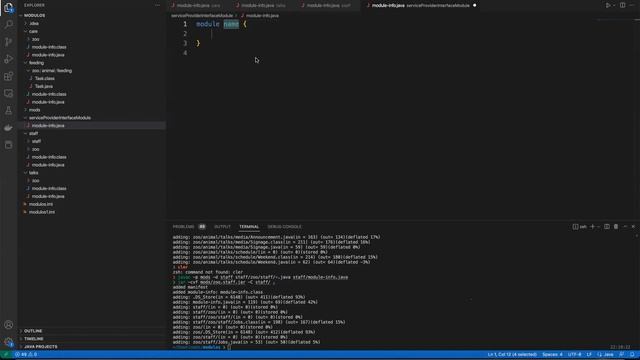Click the notifications bell in status bar

click(632, 354)
